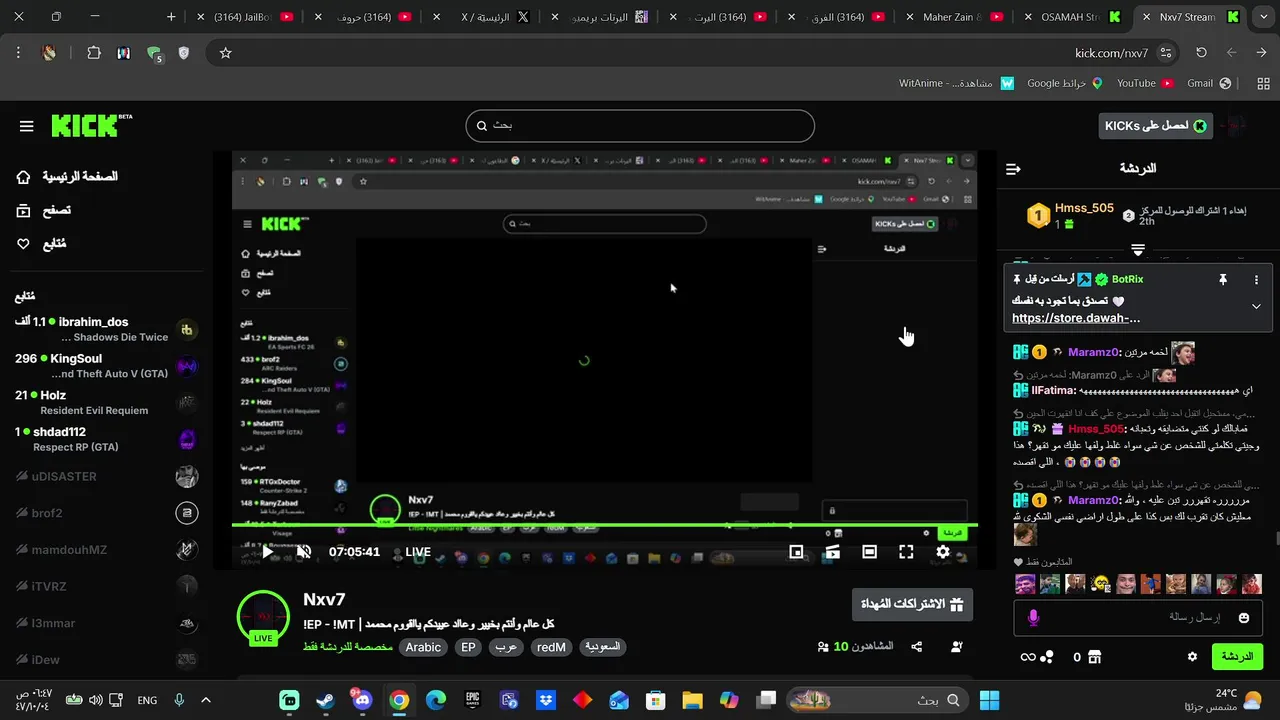Select the عرب tag
The image size is (1280, 720).
click(x=507, y=647)
